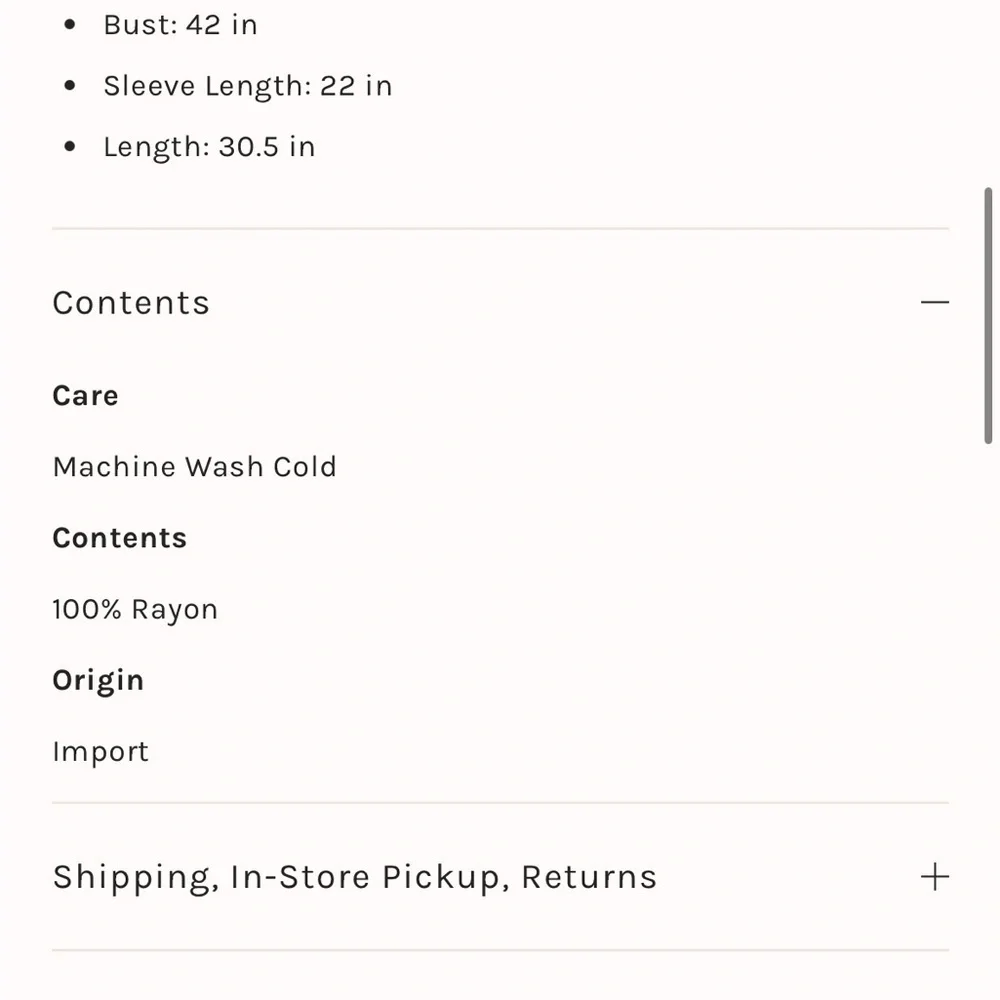Image resolution: width=1000 pixels, height=1000 pixels.
Task: Select the 100% Rayon text
Action: click(135, 610)
